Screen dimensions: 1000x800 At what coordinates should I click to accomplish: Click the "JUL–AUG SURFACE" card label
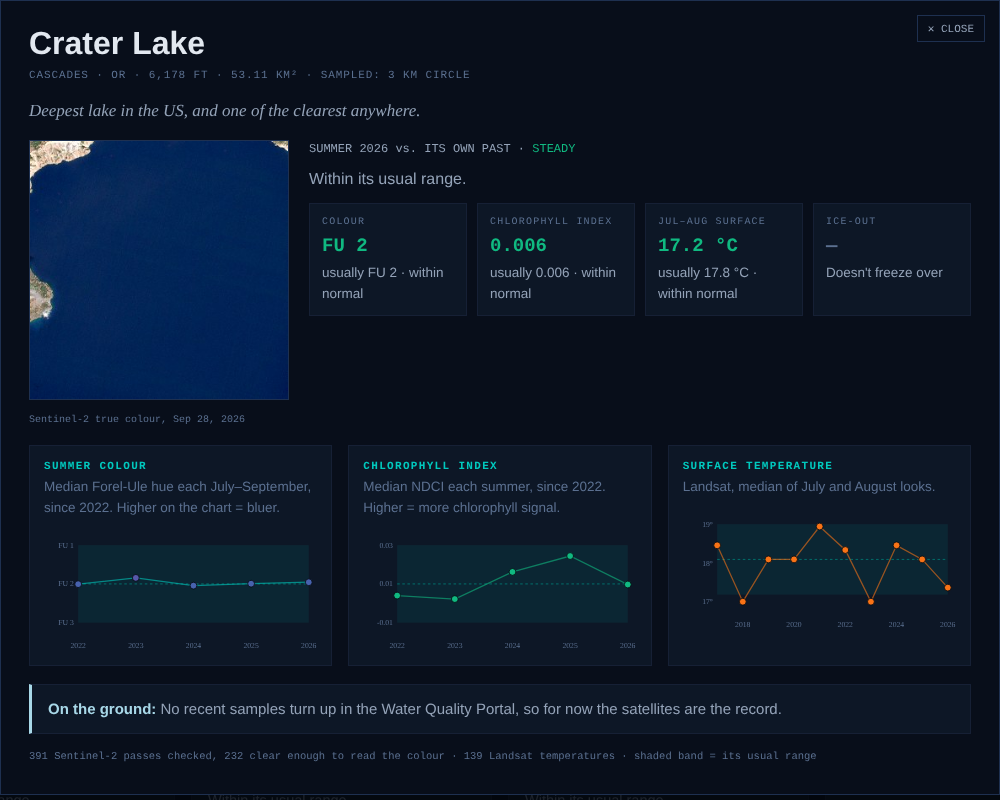click(x=711, y=221)
